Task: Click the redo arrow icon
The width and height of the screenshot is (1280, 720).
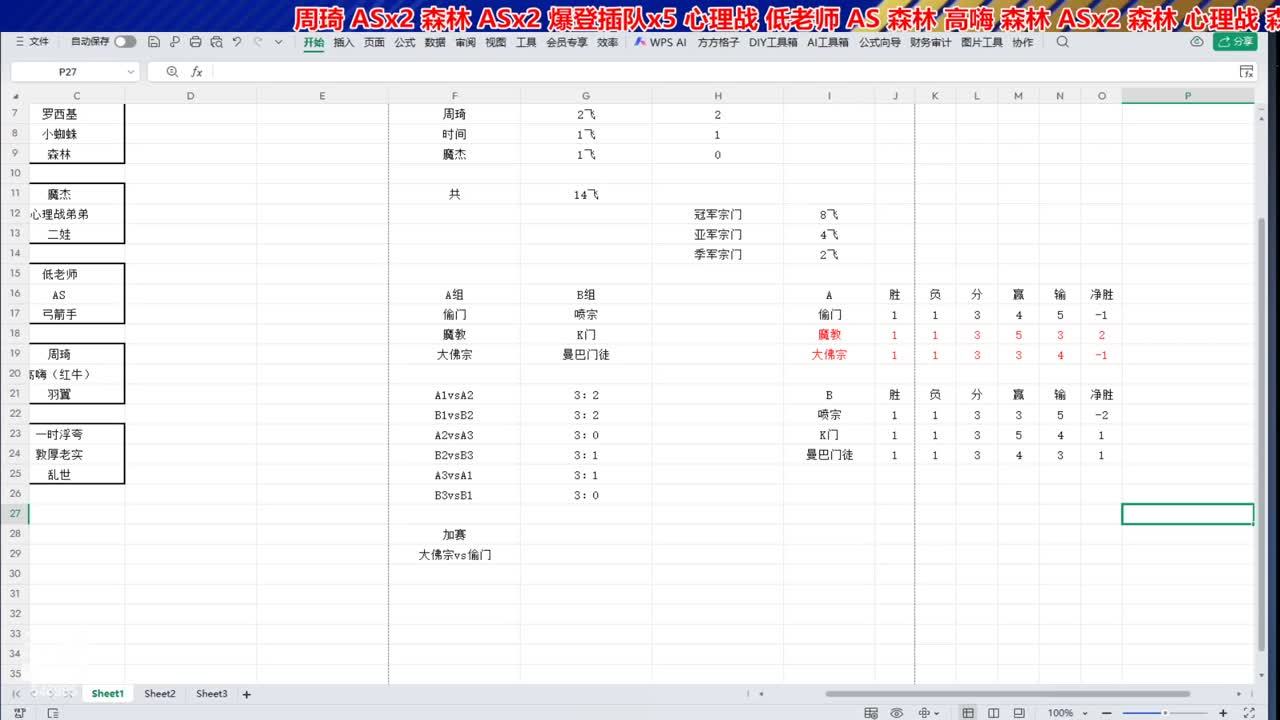Action: click(x=258, y=42)
